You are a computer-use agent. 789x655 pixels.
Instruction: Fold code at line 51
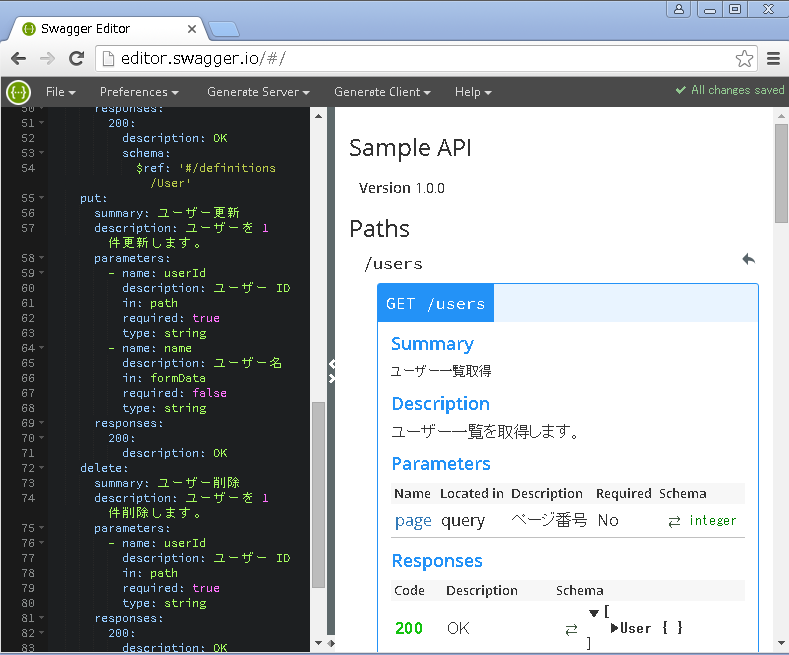[41, 123]
